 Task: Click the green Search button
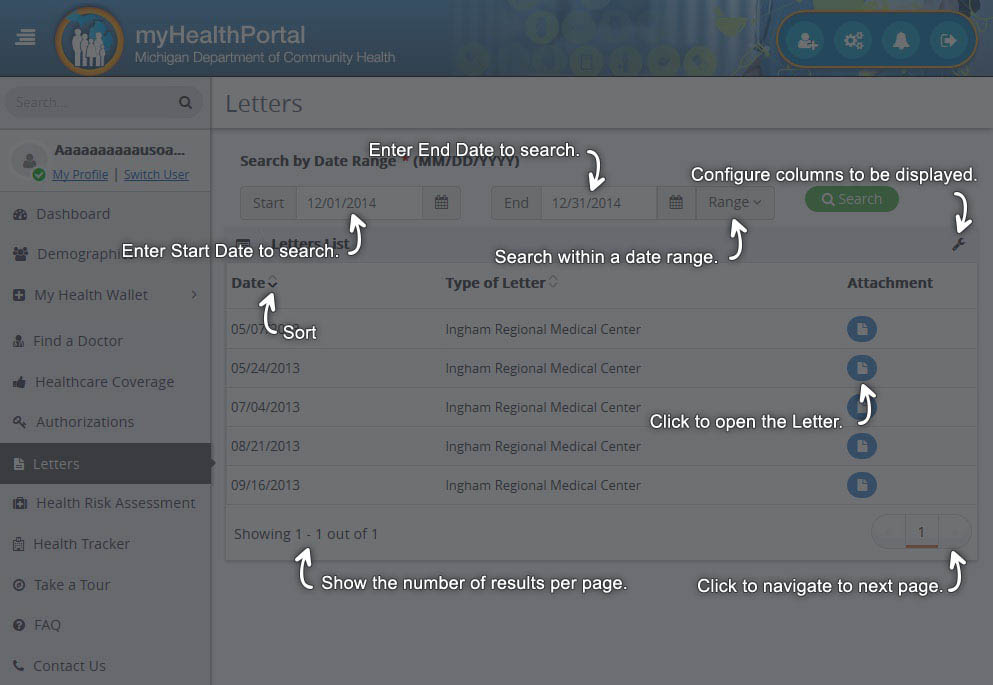pos(852,199)
